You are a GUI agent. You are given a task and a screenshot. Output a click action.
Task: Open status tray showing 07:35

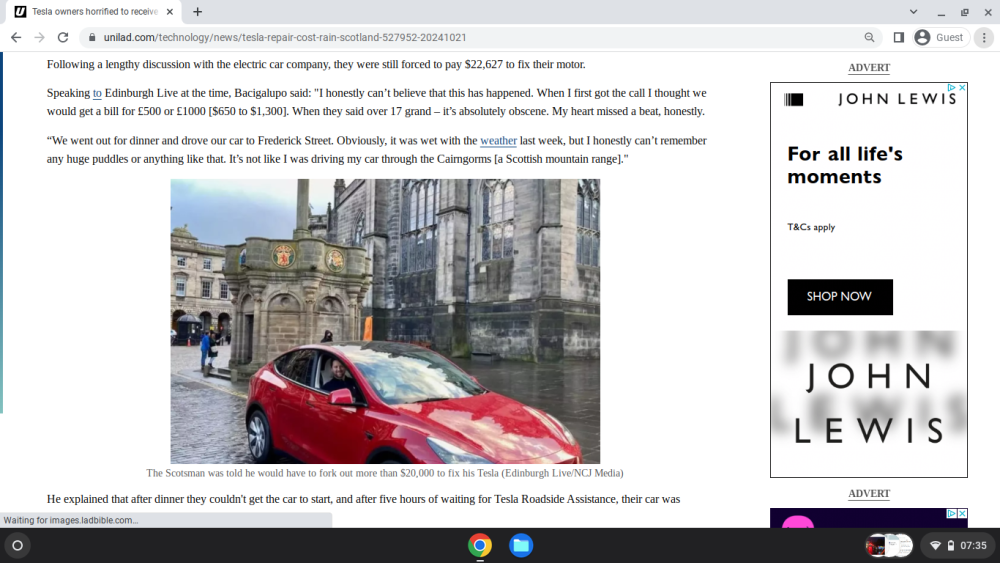tap(959, 546)
